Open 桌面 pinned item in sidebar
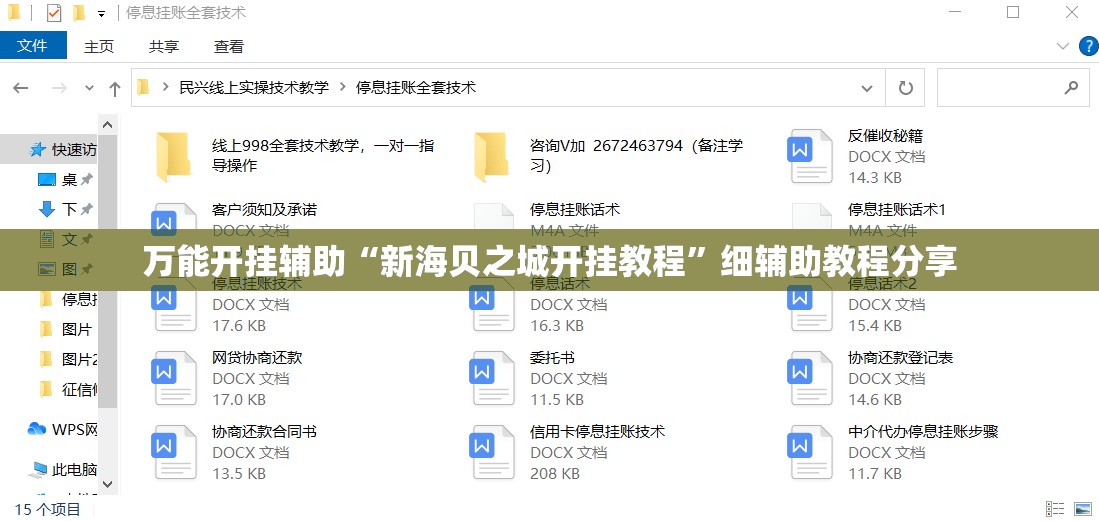The height and width of the screenshot is (521, 1099). (64, 180)
